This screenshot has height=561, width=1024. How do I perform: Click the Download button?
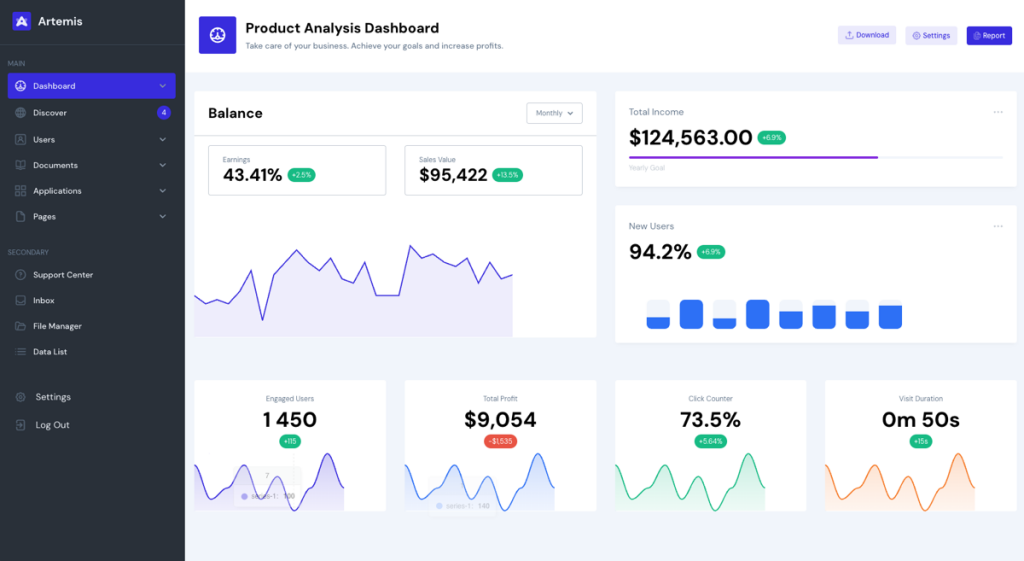[866, 35]
